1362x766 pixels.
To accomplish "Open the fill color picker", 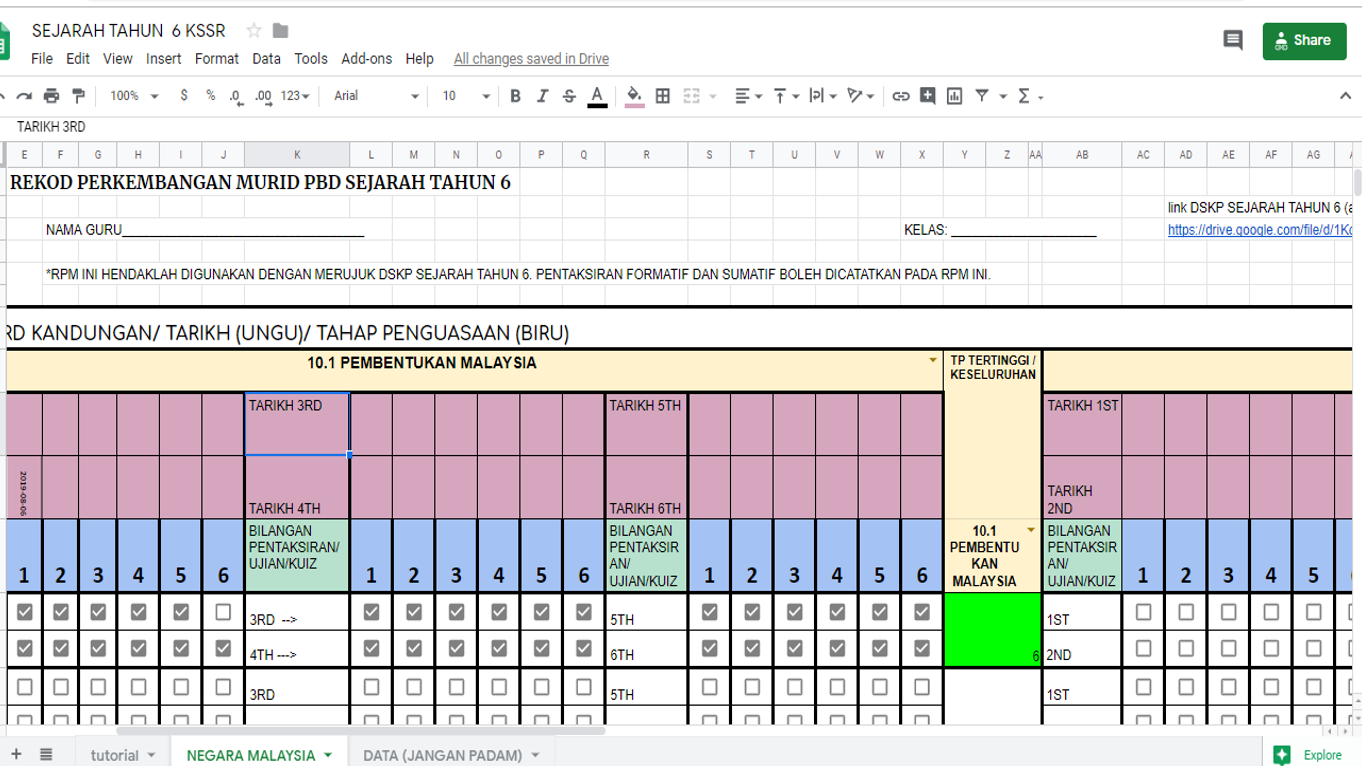I will [x=634, y=96].
